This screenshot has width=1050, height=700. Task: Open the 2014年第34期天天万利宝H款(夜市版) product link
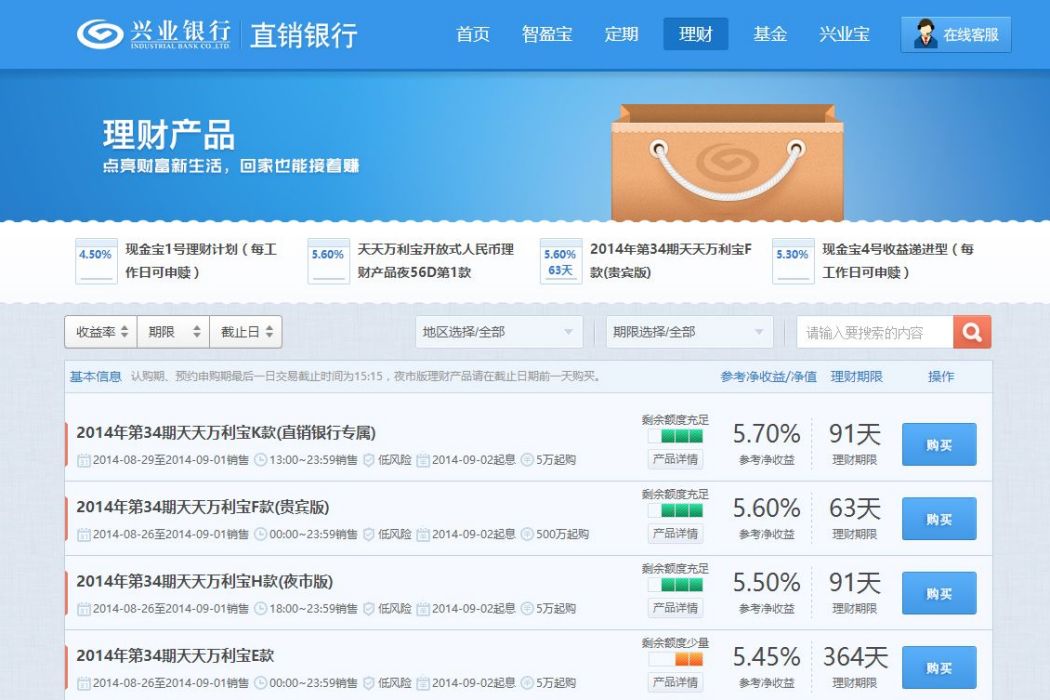coord(204,581)
